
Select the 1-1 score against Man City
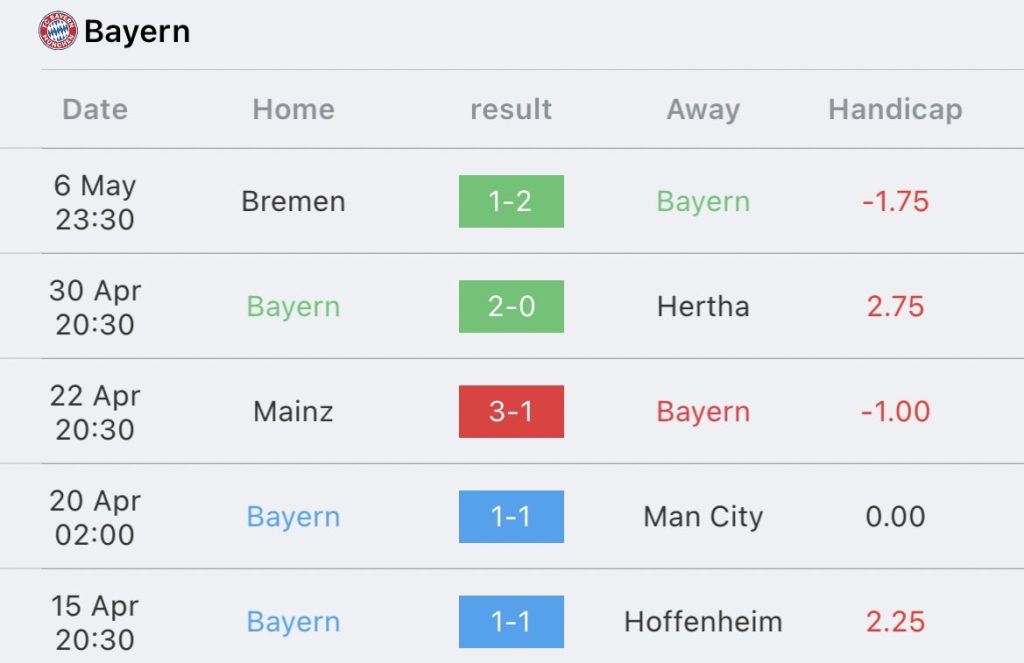pyautogui.click(x=511, y=517)
